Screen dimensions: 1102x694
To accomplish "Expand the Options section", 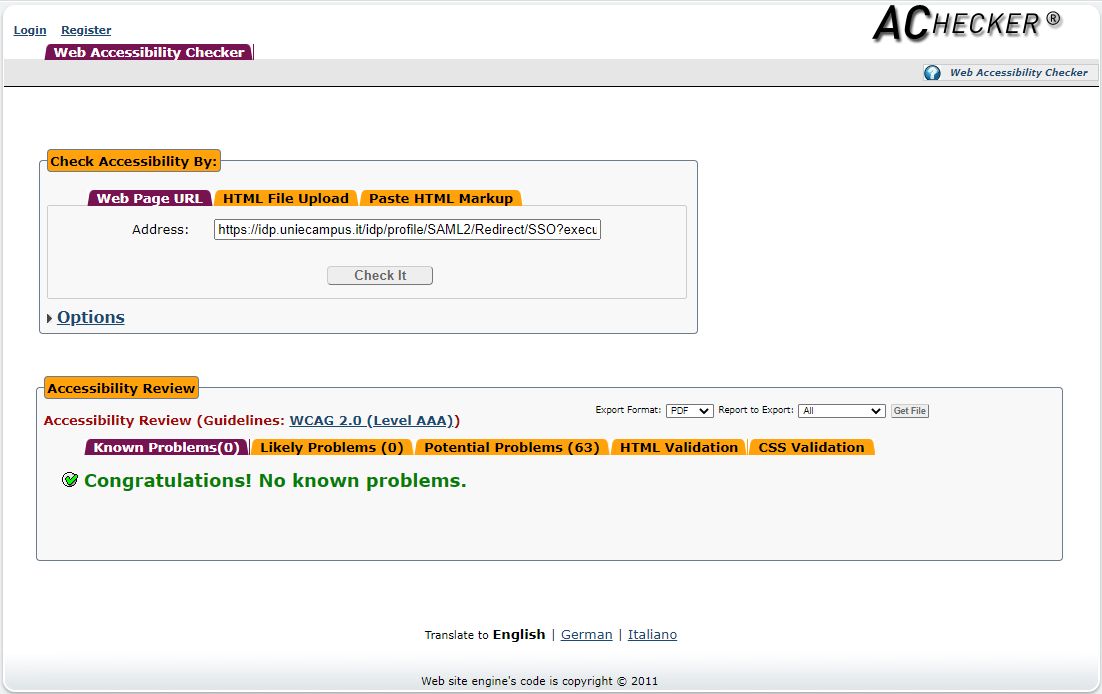I will point(90,318).
